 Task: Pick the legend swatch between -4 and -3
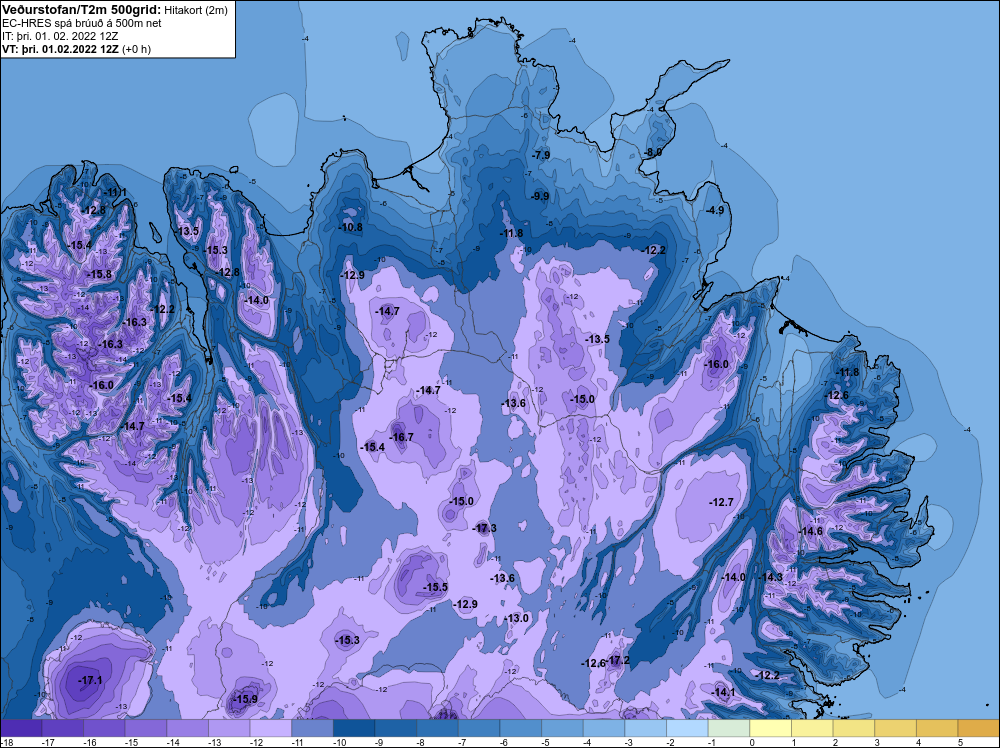click(x=604, y=728)
